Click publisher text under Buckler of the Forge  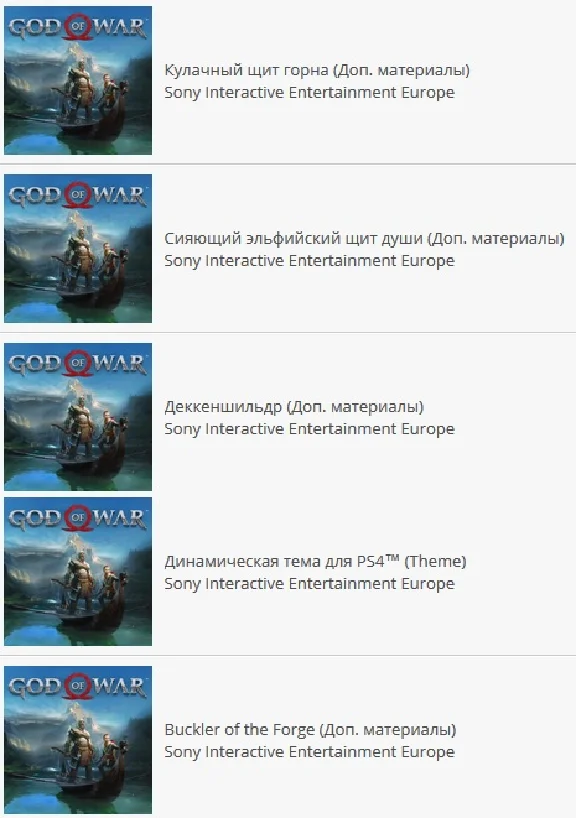click(x=309, y=752)
